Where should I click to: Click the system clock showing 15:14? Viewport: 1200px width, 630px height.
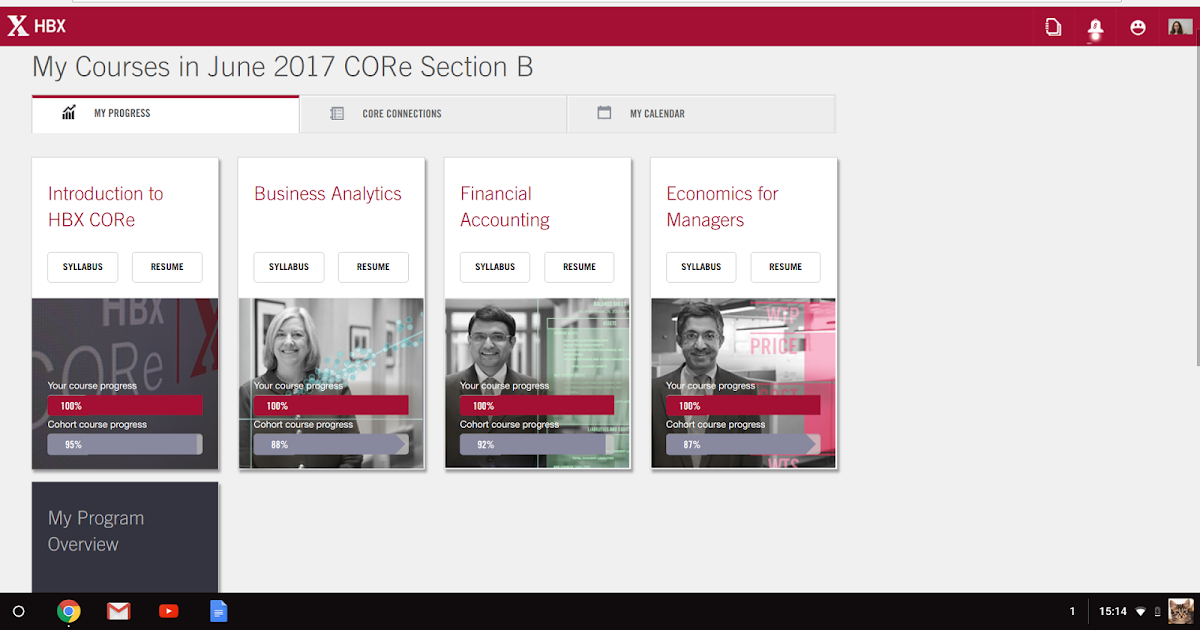coord(1113,611)
